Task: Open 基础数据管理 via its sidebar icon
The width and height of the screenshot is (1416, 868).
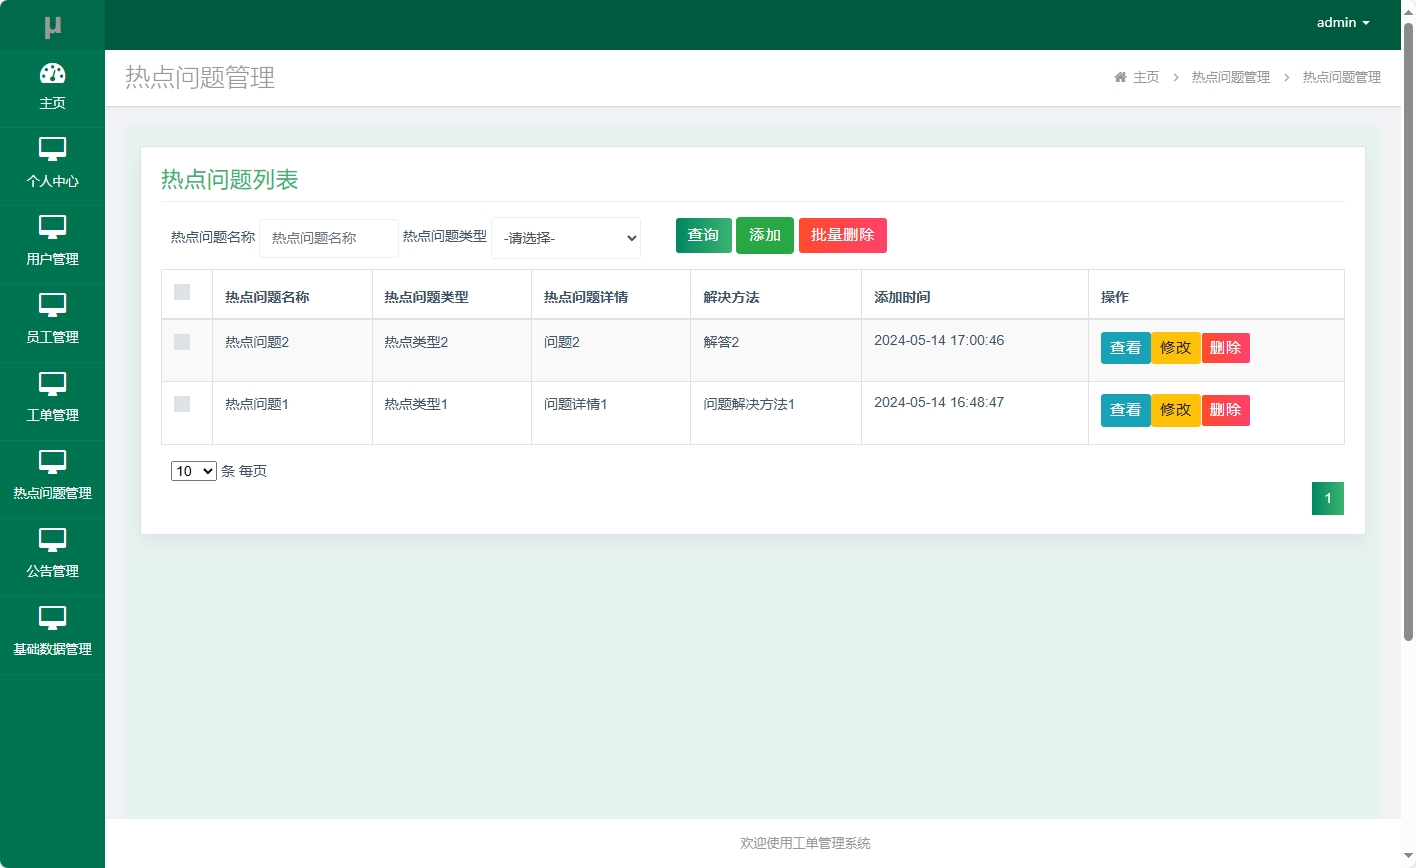Action: pyautogui.click(x=52, y=618)
